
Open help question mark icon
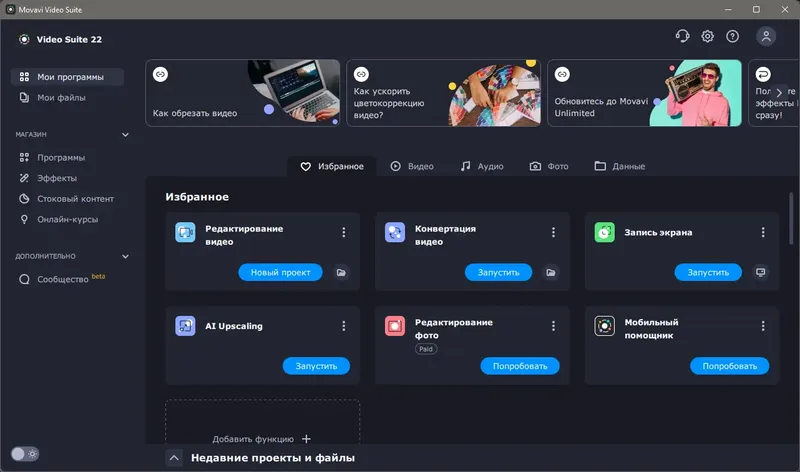click(733, 36)
